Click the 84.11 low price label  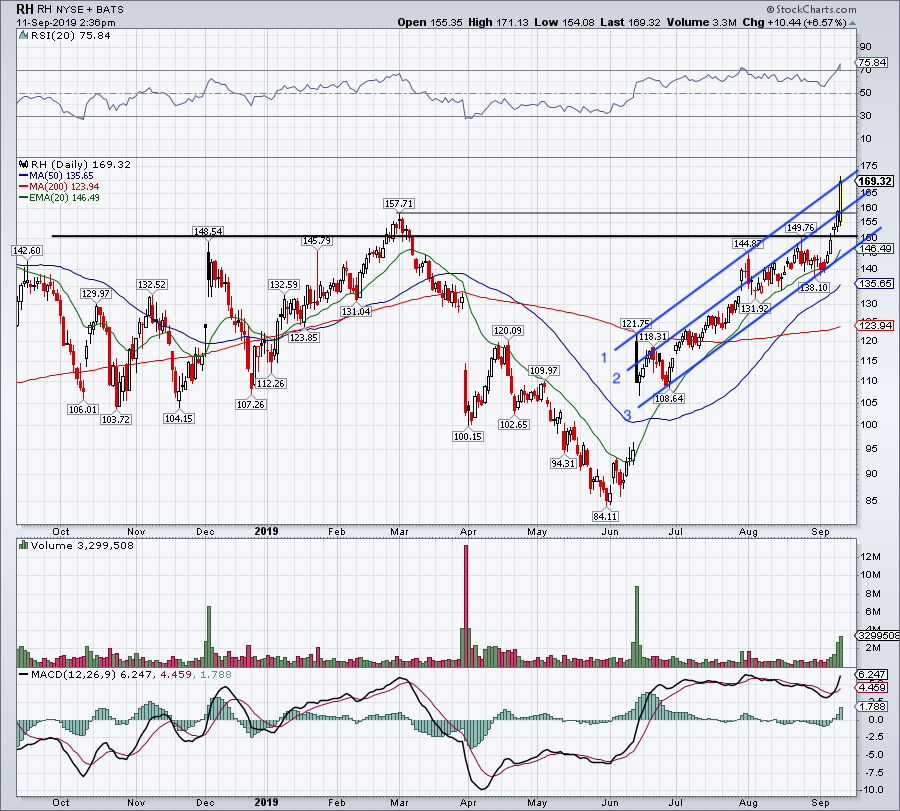click(606, 516)
